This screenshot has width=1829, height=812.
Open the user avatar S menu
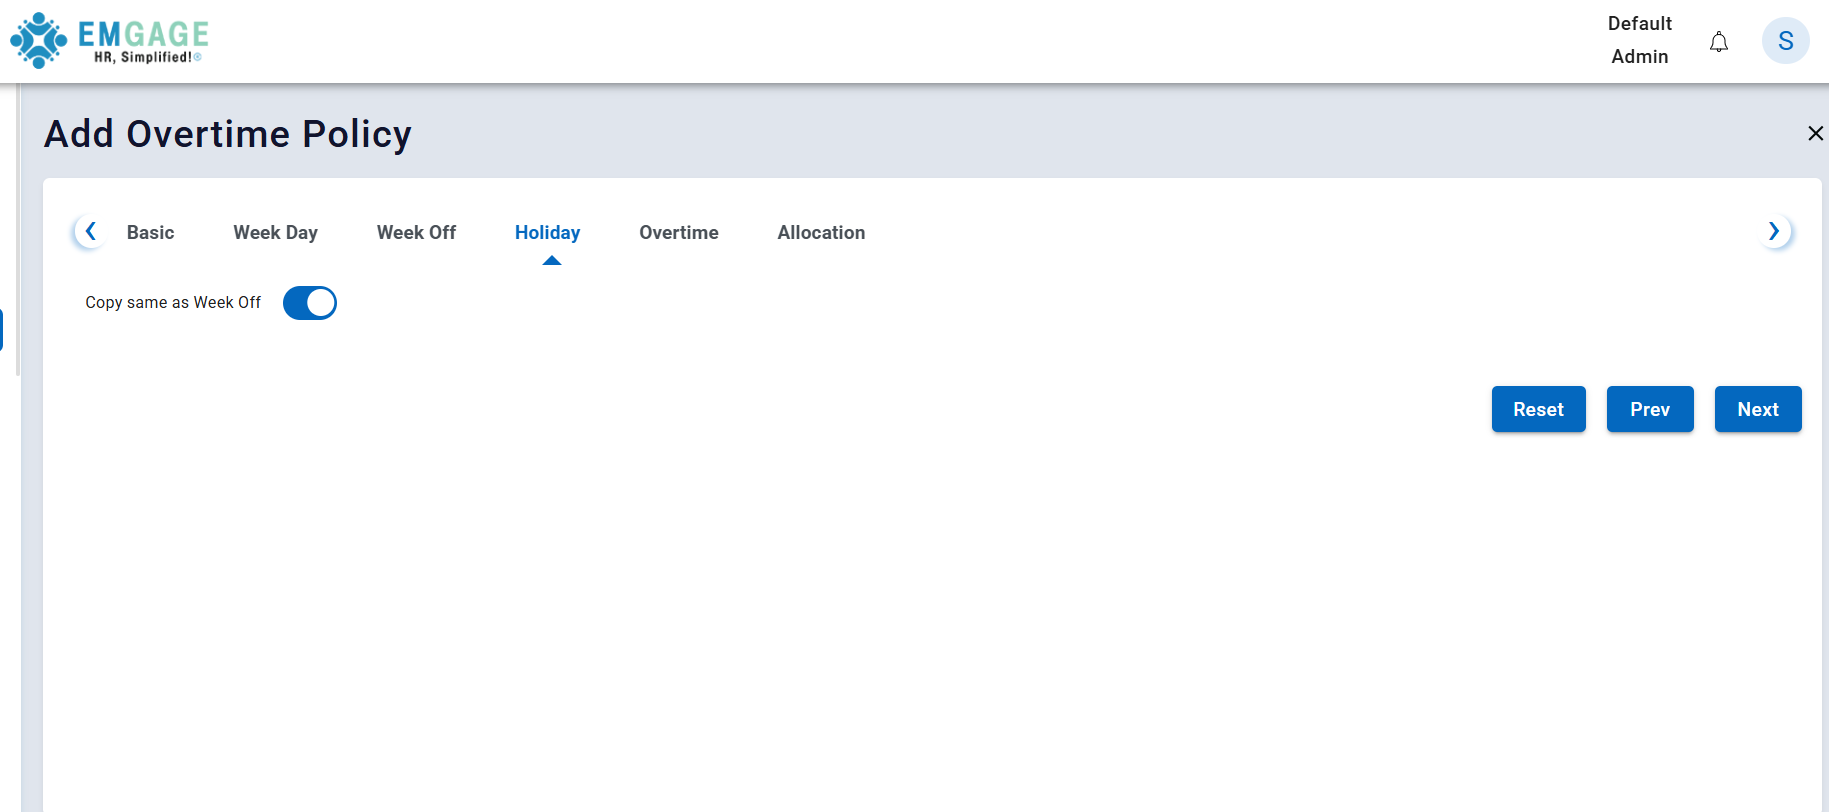coord(1785,41)
